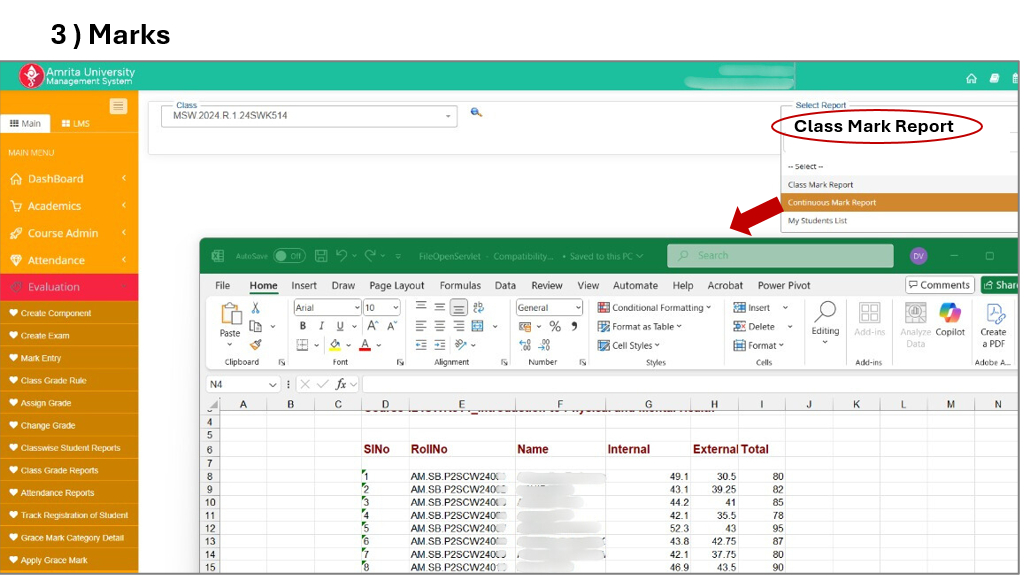The width and height of the screenshot is (1024, 576).
Task: Toggle Italic formatting button
Action: tap(321, 326)
